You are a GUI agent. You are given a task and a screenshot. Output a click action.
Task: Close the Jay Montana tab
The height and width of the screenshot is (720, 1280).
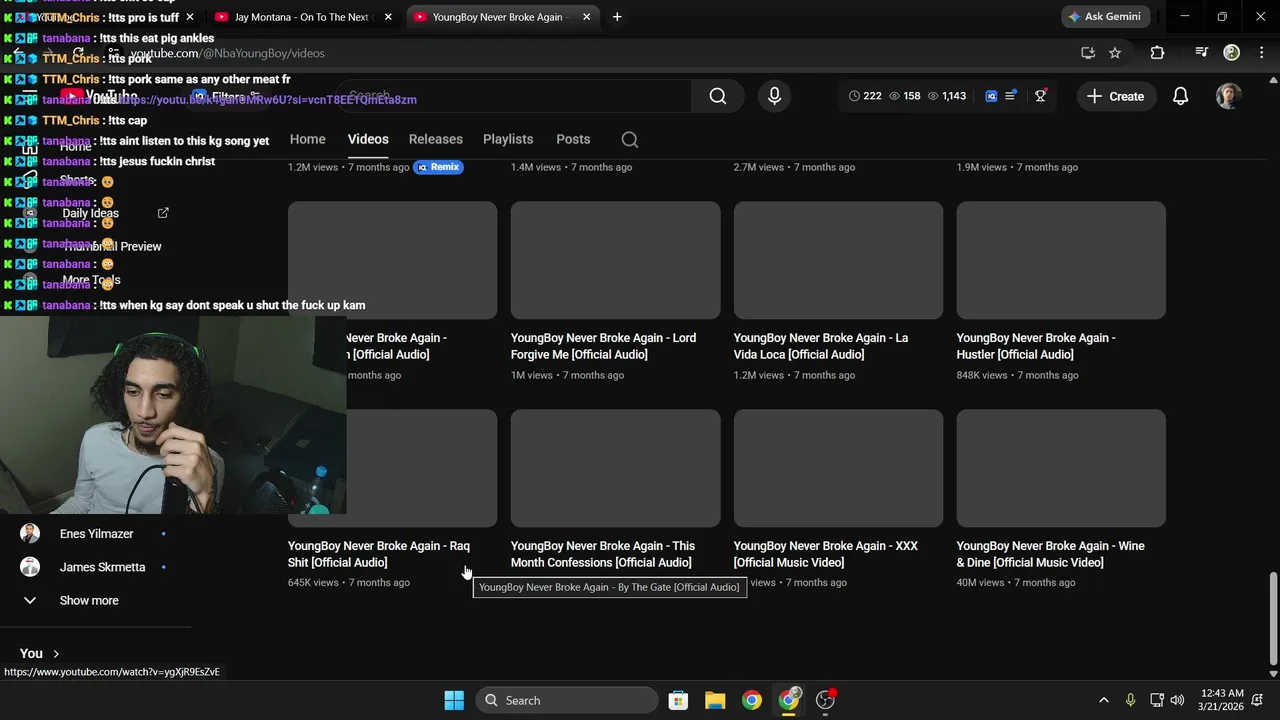pyautogui.click(x=387, y=17)
